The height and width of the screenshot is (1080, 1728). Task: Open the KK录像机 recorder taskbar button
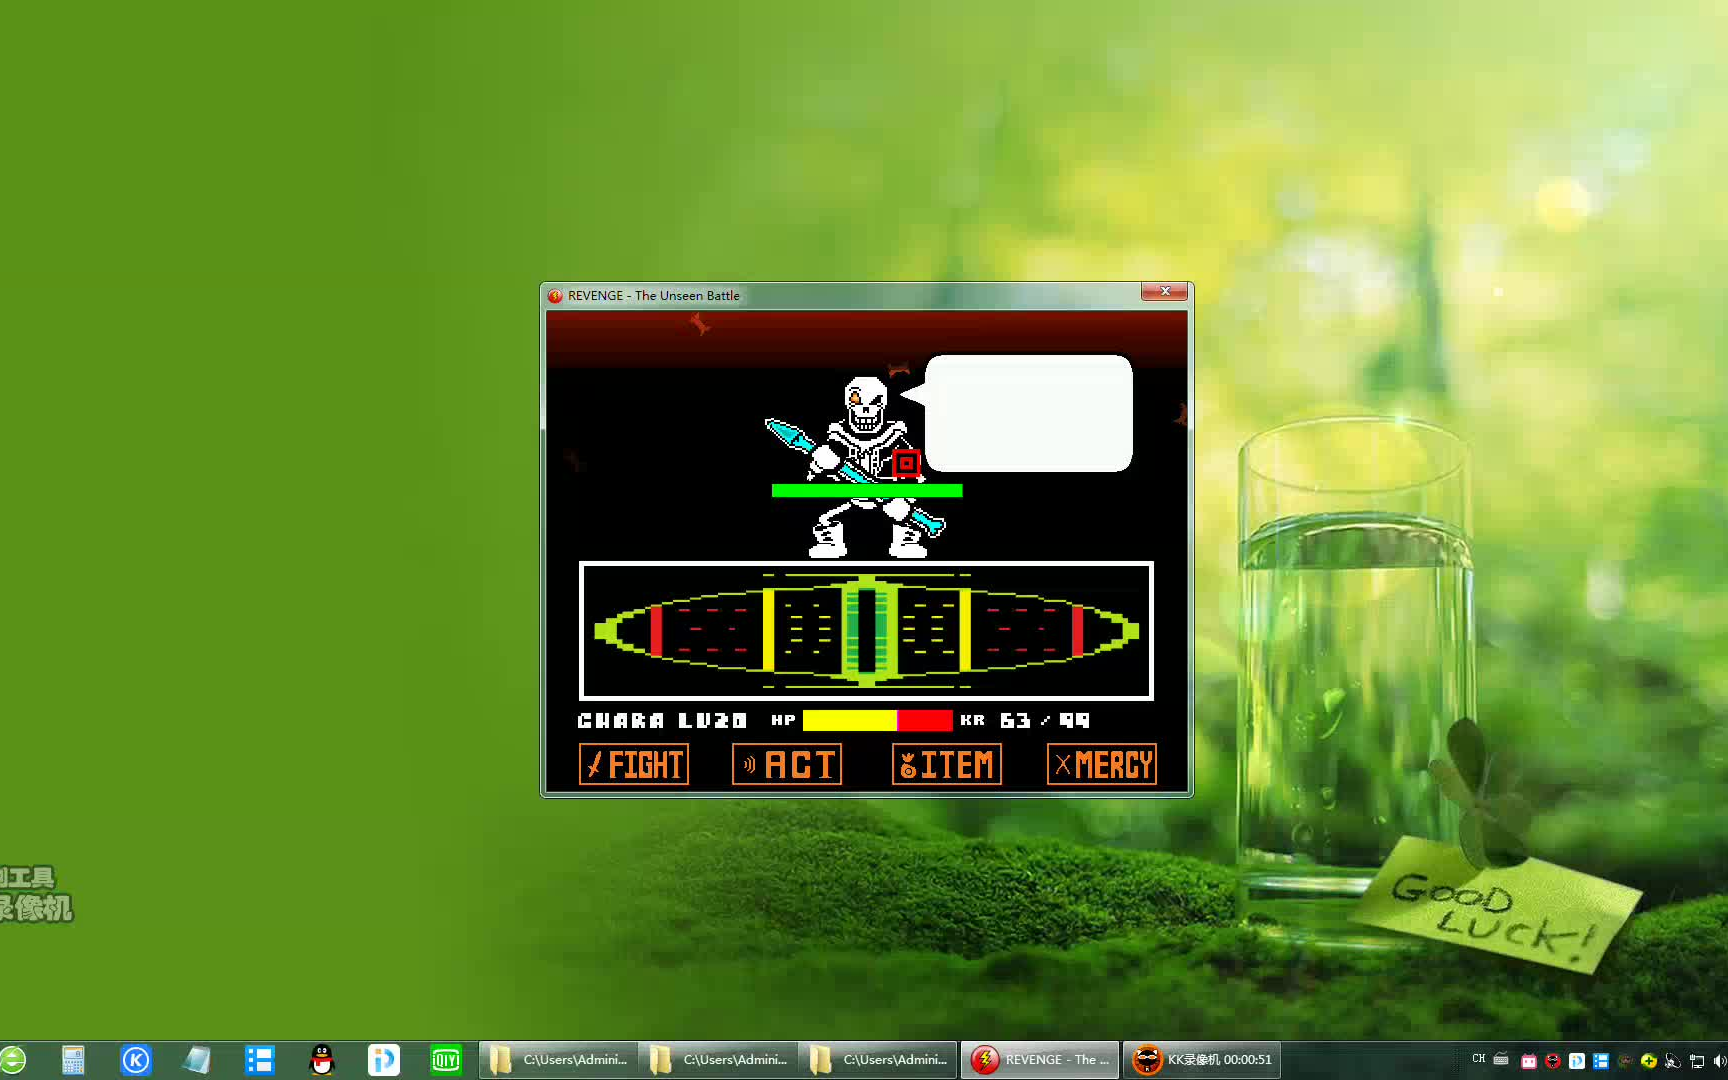[1202, 1060]
